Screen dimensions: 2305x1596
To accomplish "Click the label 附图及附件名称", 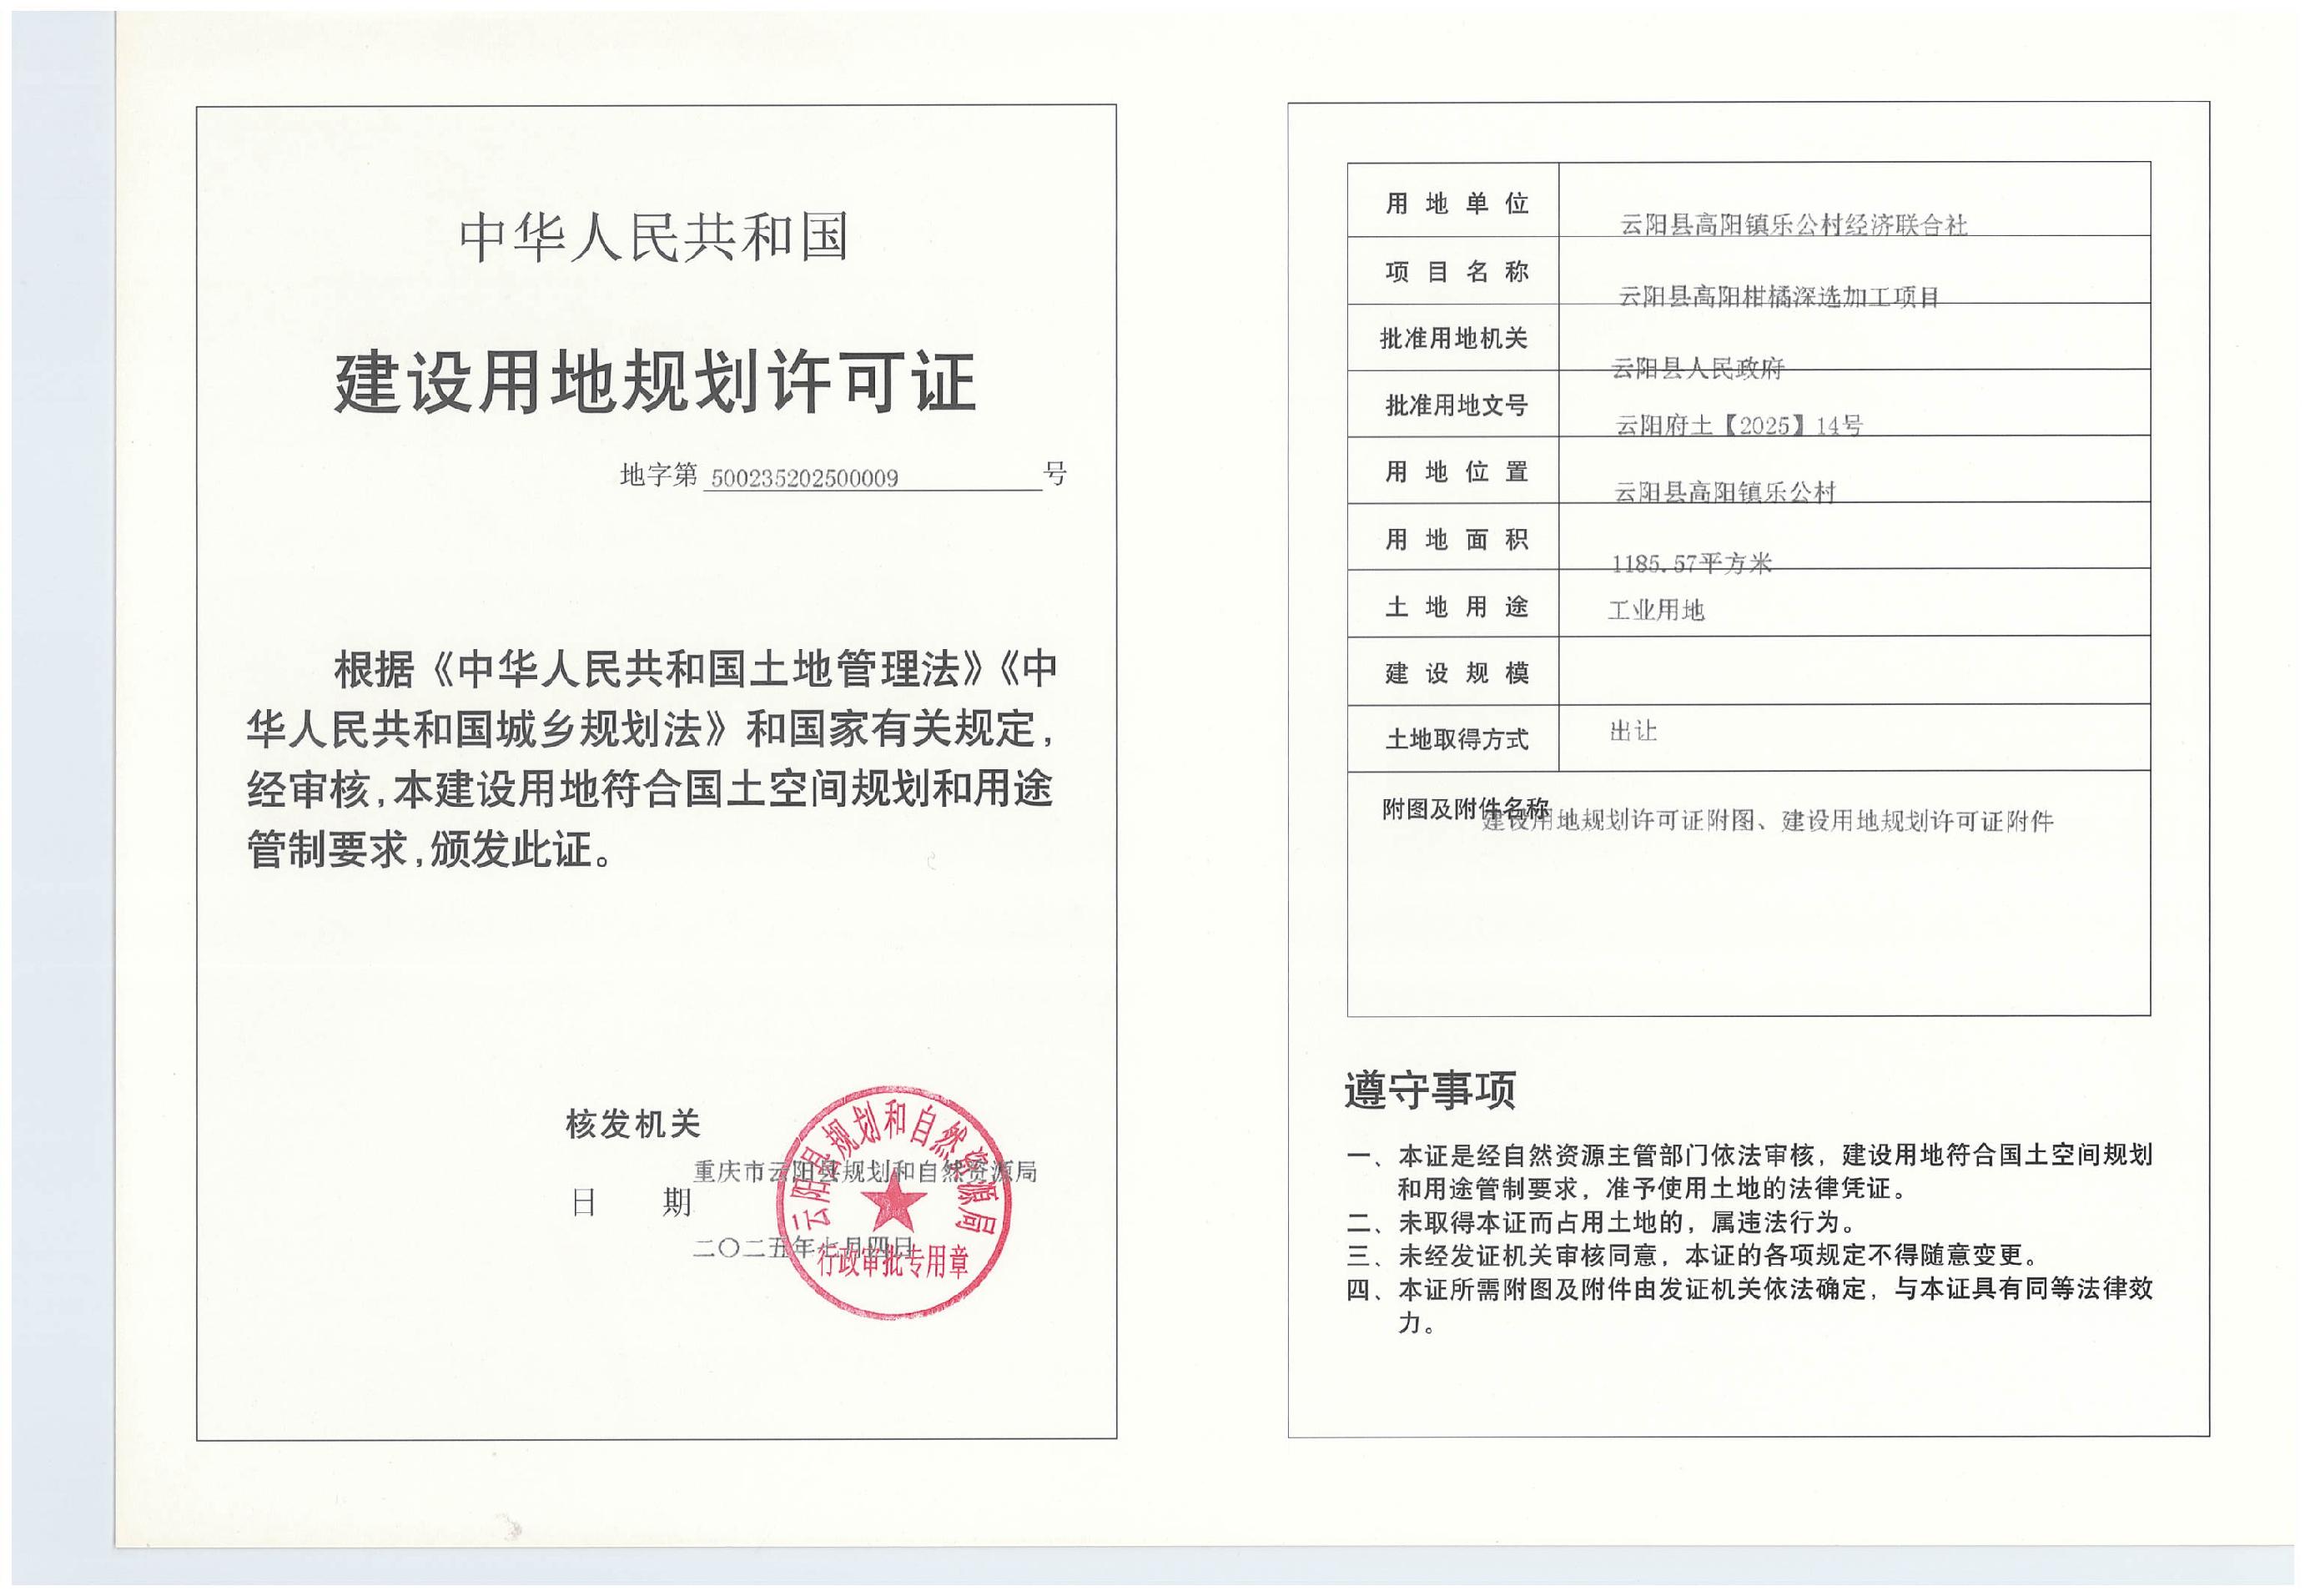I will 1466,809.
